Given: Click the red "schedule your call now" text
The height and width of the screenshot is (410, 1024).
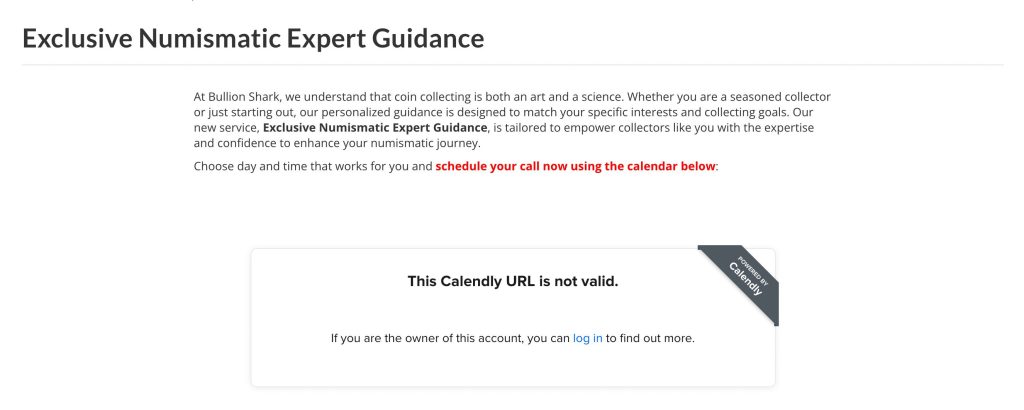Looking at the screenshot, I should (576, 166).
